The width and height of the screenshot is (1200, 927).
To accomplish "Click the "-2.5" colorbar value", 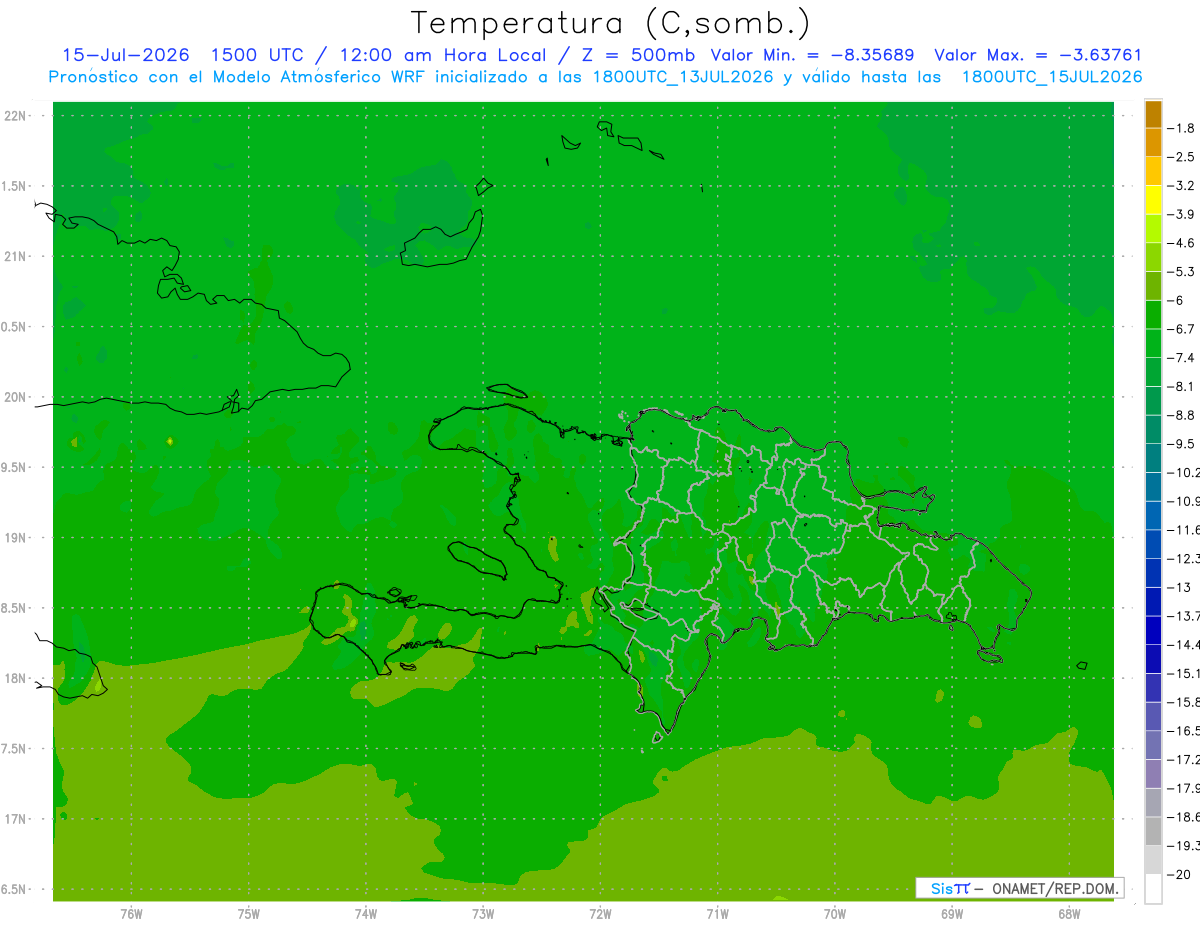I will point(1181,157).
